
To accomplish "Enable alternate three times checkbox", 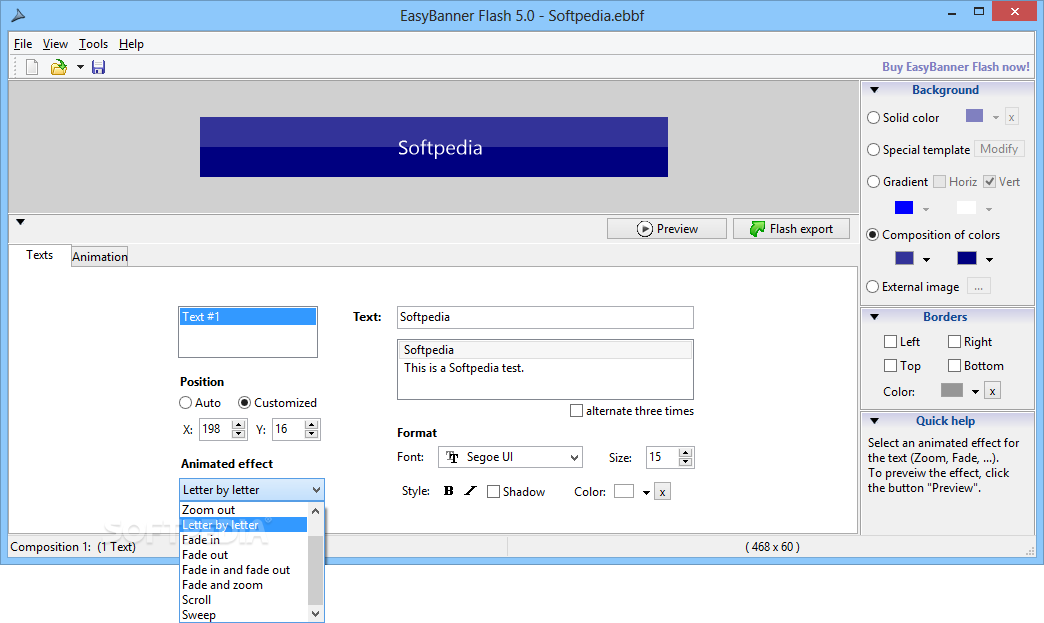I will point(577,411).
